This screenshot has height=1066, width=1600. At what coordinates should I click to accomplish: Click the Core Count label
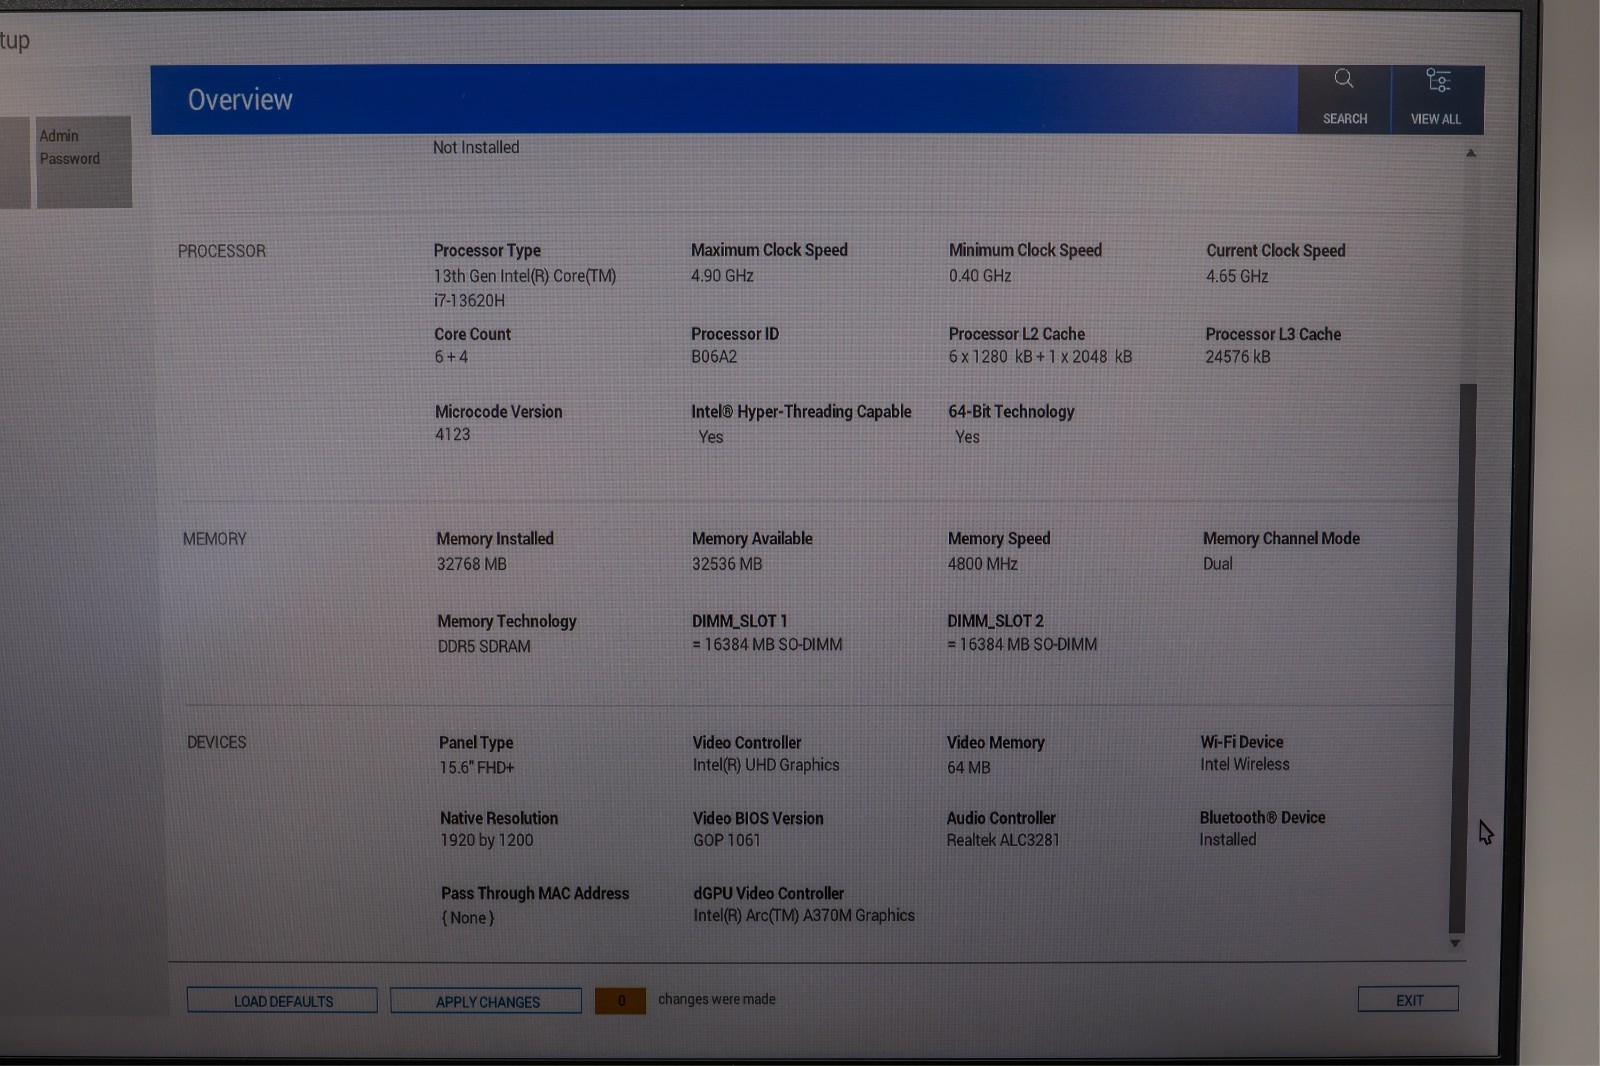point(472,334)
